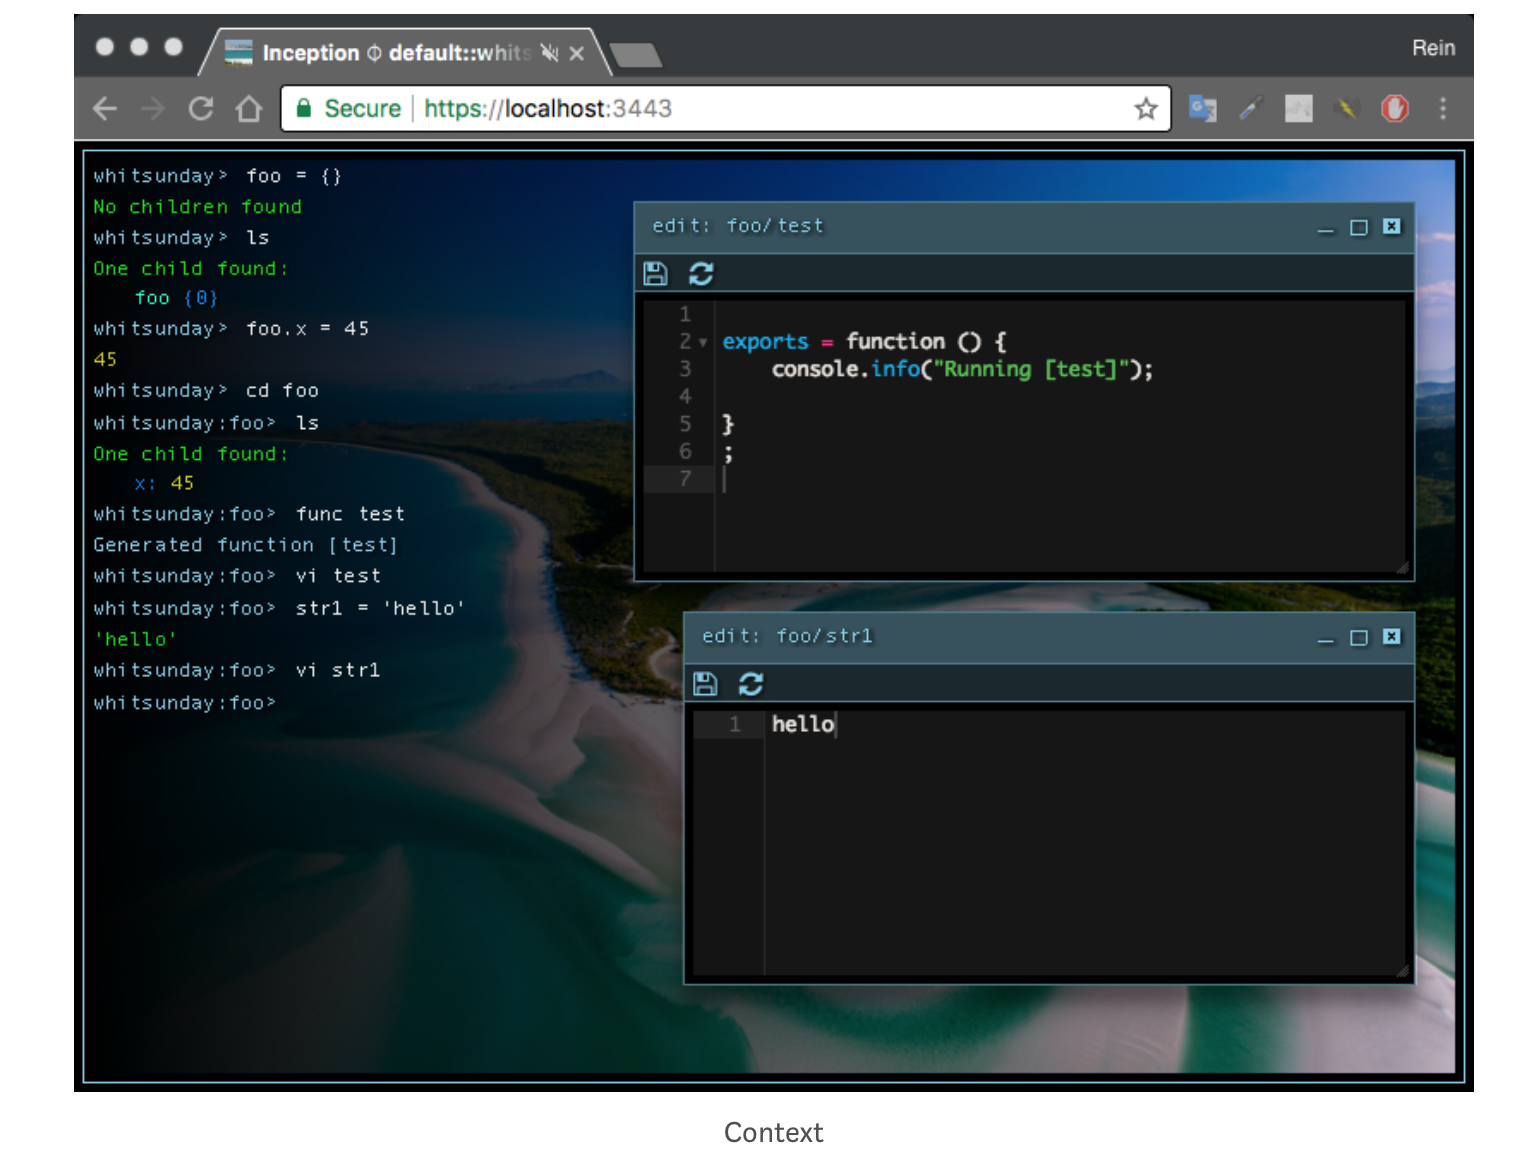1540x1164 pixels.
Task: Open a new browser tab
Action: pos(636,55)
